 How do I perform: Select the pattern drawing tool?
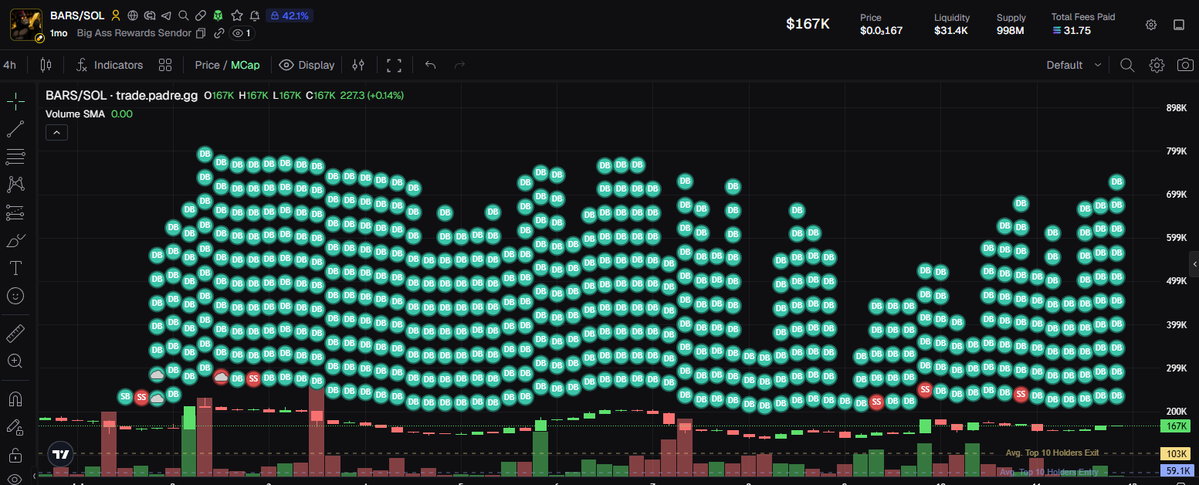tap(15, 184)
